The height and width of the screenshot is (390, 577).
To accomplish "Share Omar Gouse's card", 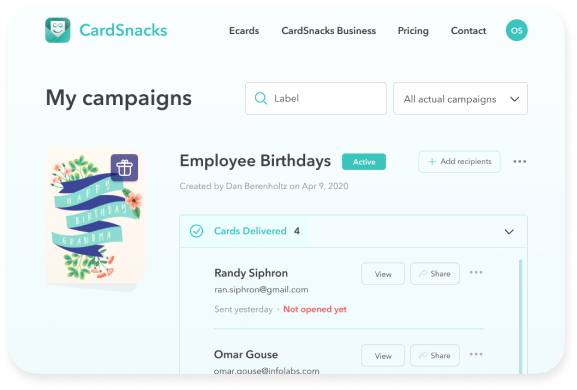I will [435, 355].
